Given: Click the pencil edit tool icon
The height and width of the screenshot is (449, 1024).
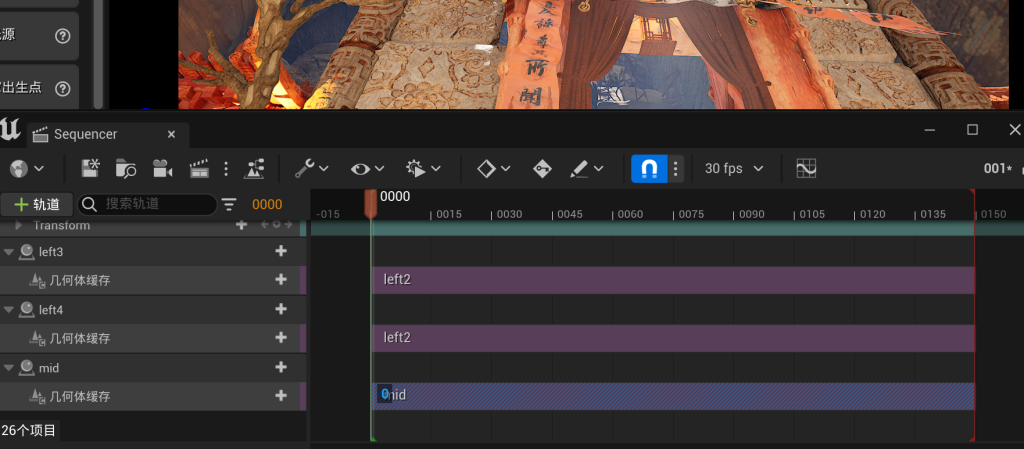Looking at the screenshot, I should pos(579,168).
